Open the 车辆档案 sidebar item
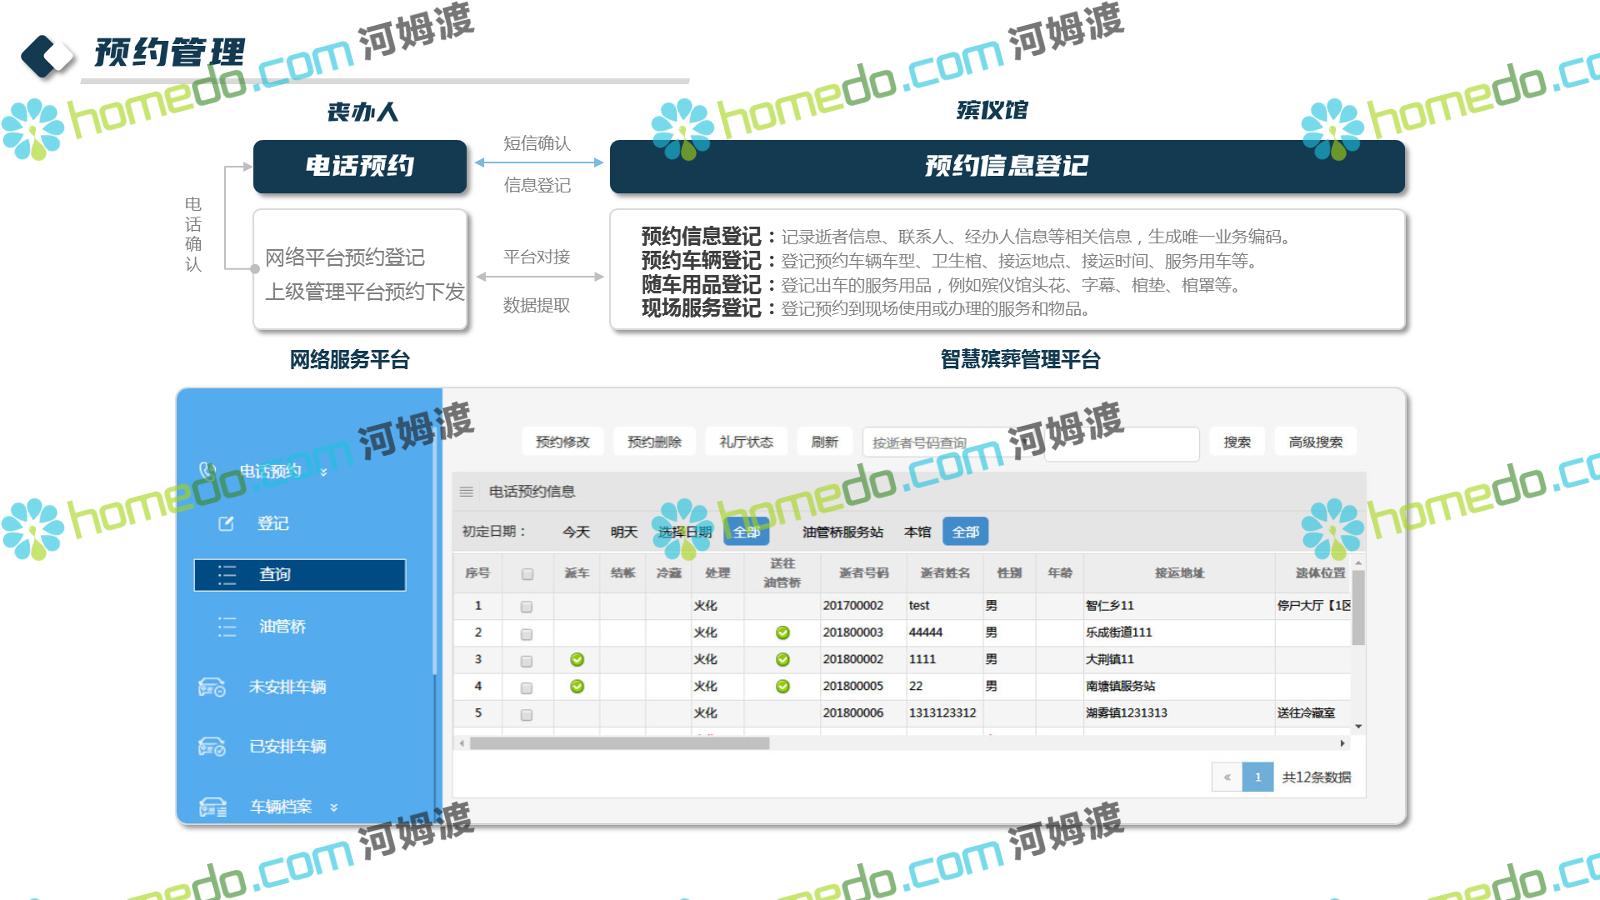 pyautogui.click(x=281, y=807)
